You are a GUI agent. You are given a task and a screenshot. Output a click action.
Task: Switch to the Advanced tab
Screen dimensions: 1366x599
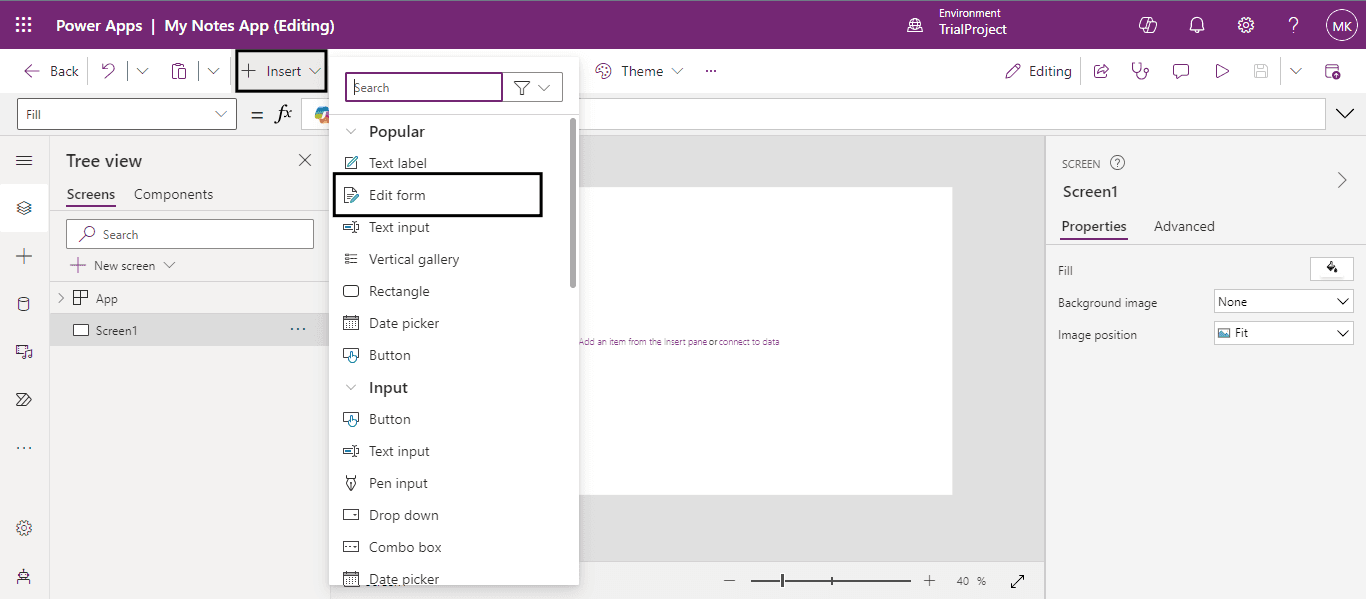click(1184, 226)
